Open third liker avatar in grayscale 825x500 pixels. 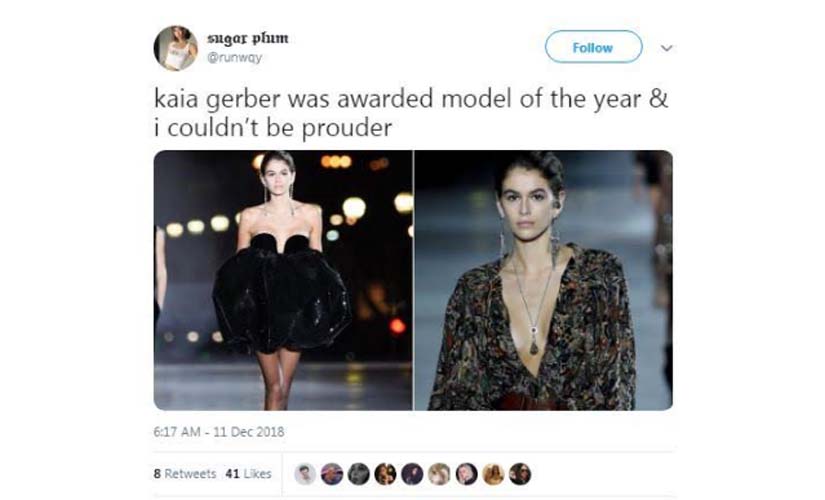(359, 474)
